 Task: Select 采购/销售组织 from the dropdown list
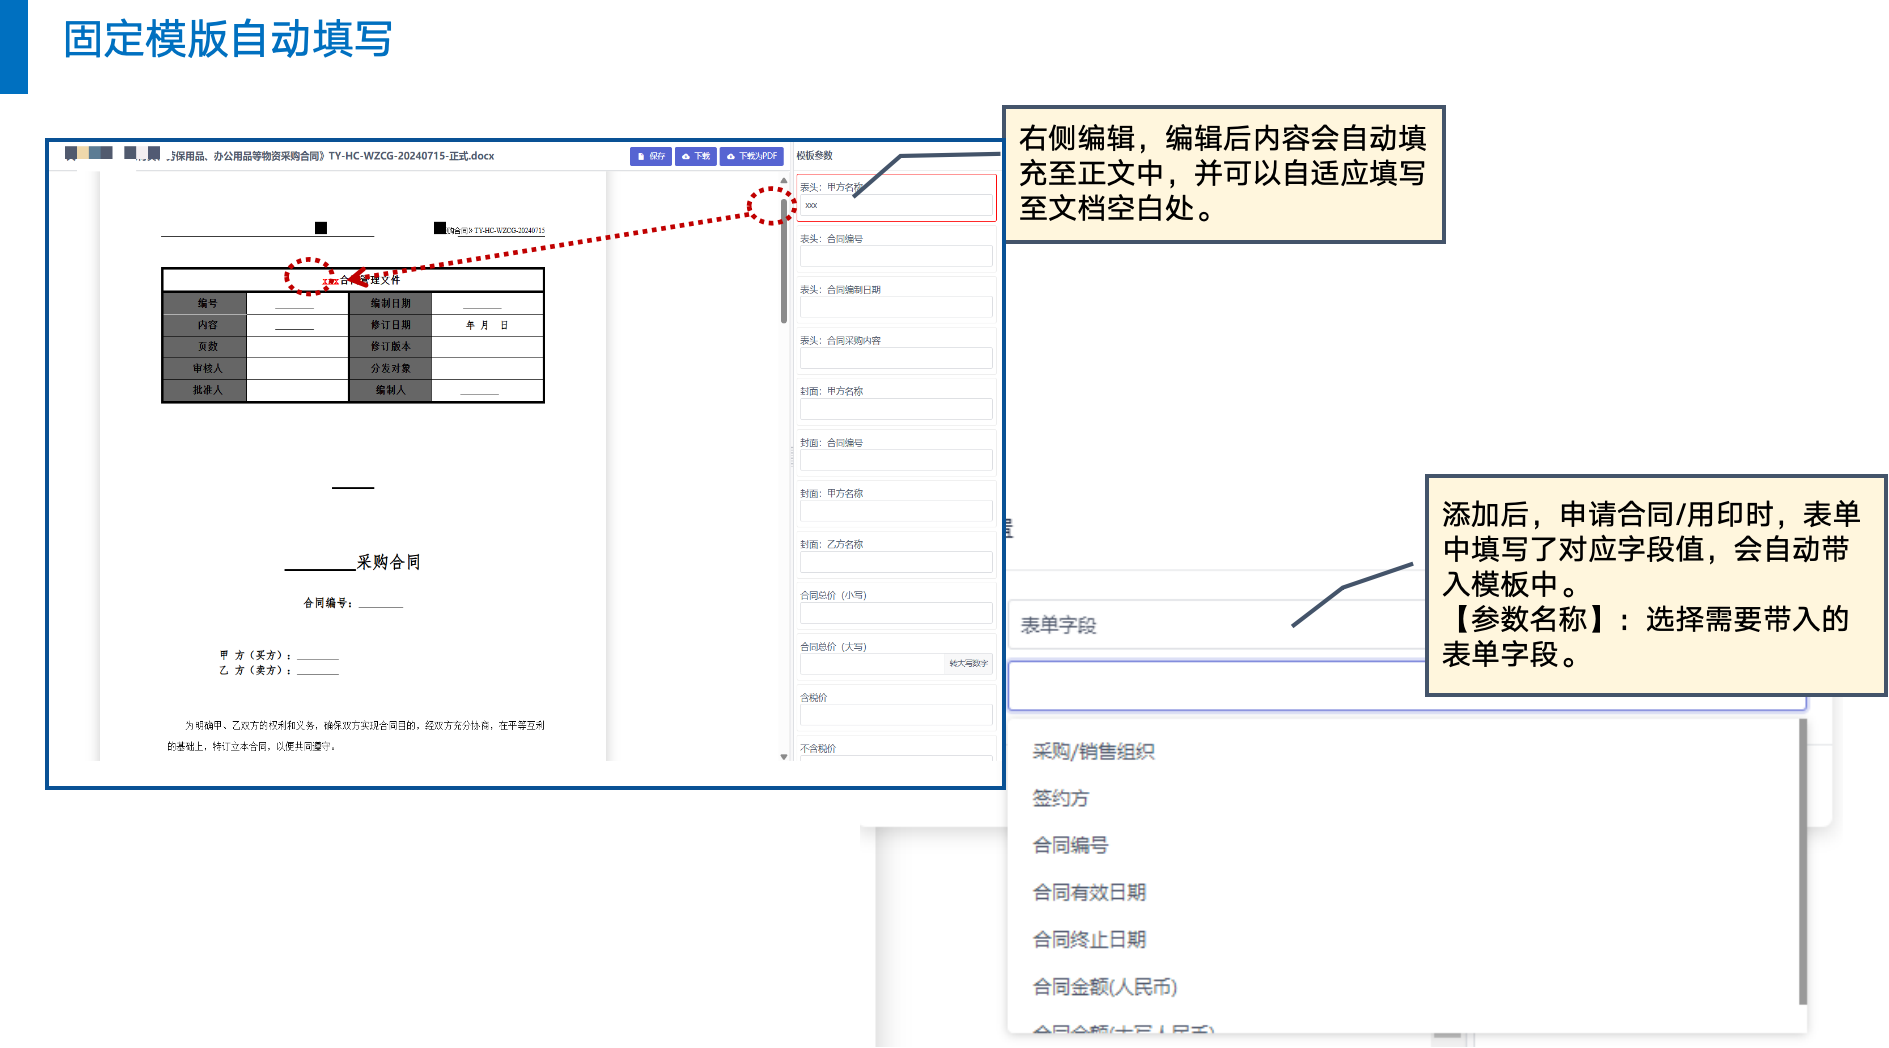click(1093, 751)
